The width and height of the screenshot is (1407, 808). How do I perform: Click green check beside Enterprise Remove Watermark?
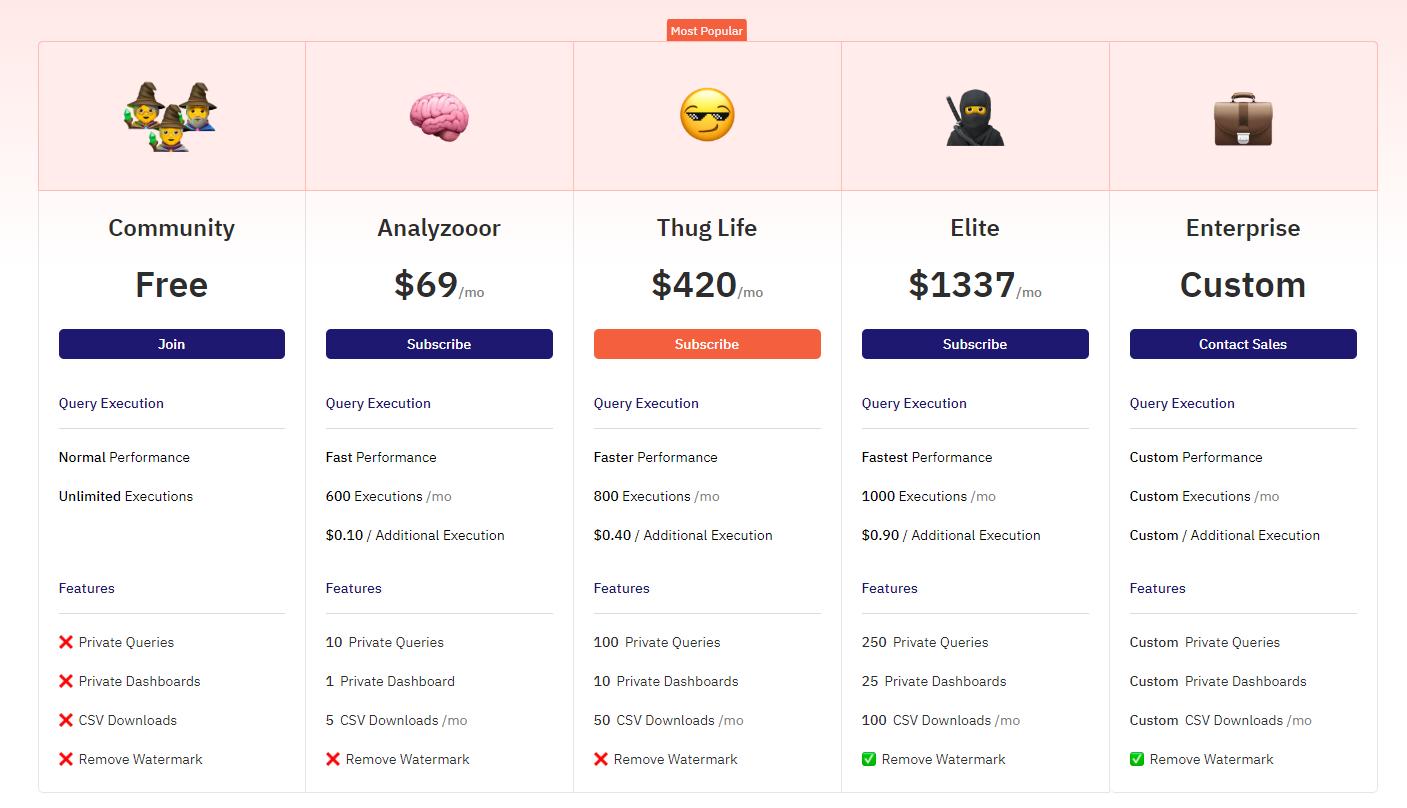[x=1137, y=759]
